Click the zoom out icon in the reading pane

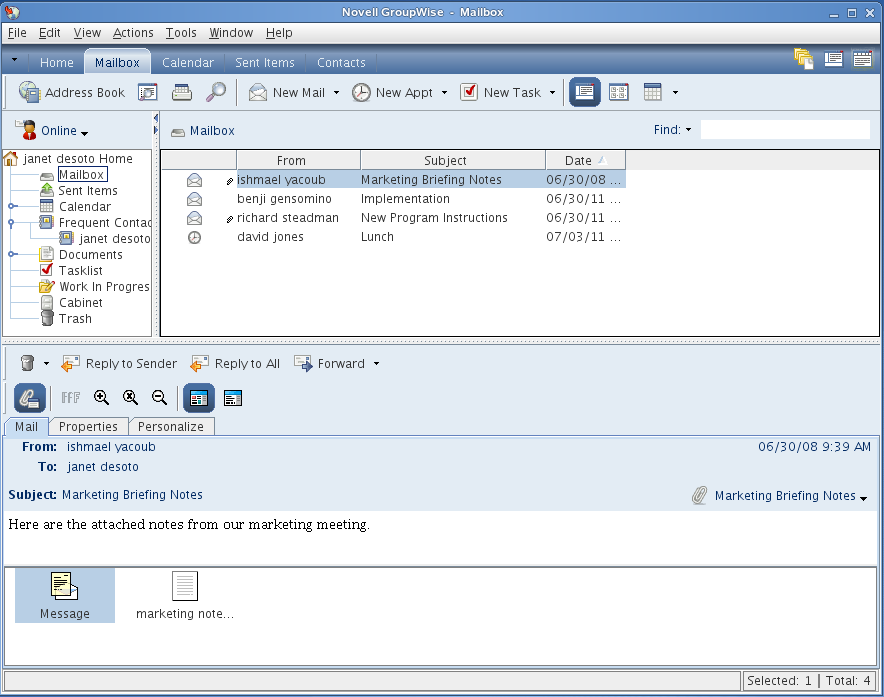(x=158, y=398)
